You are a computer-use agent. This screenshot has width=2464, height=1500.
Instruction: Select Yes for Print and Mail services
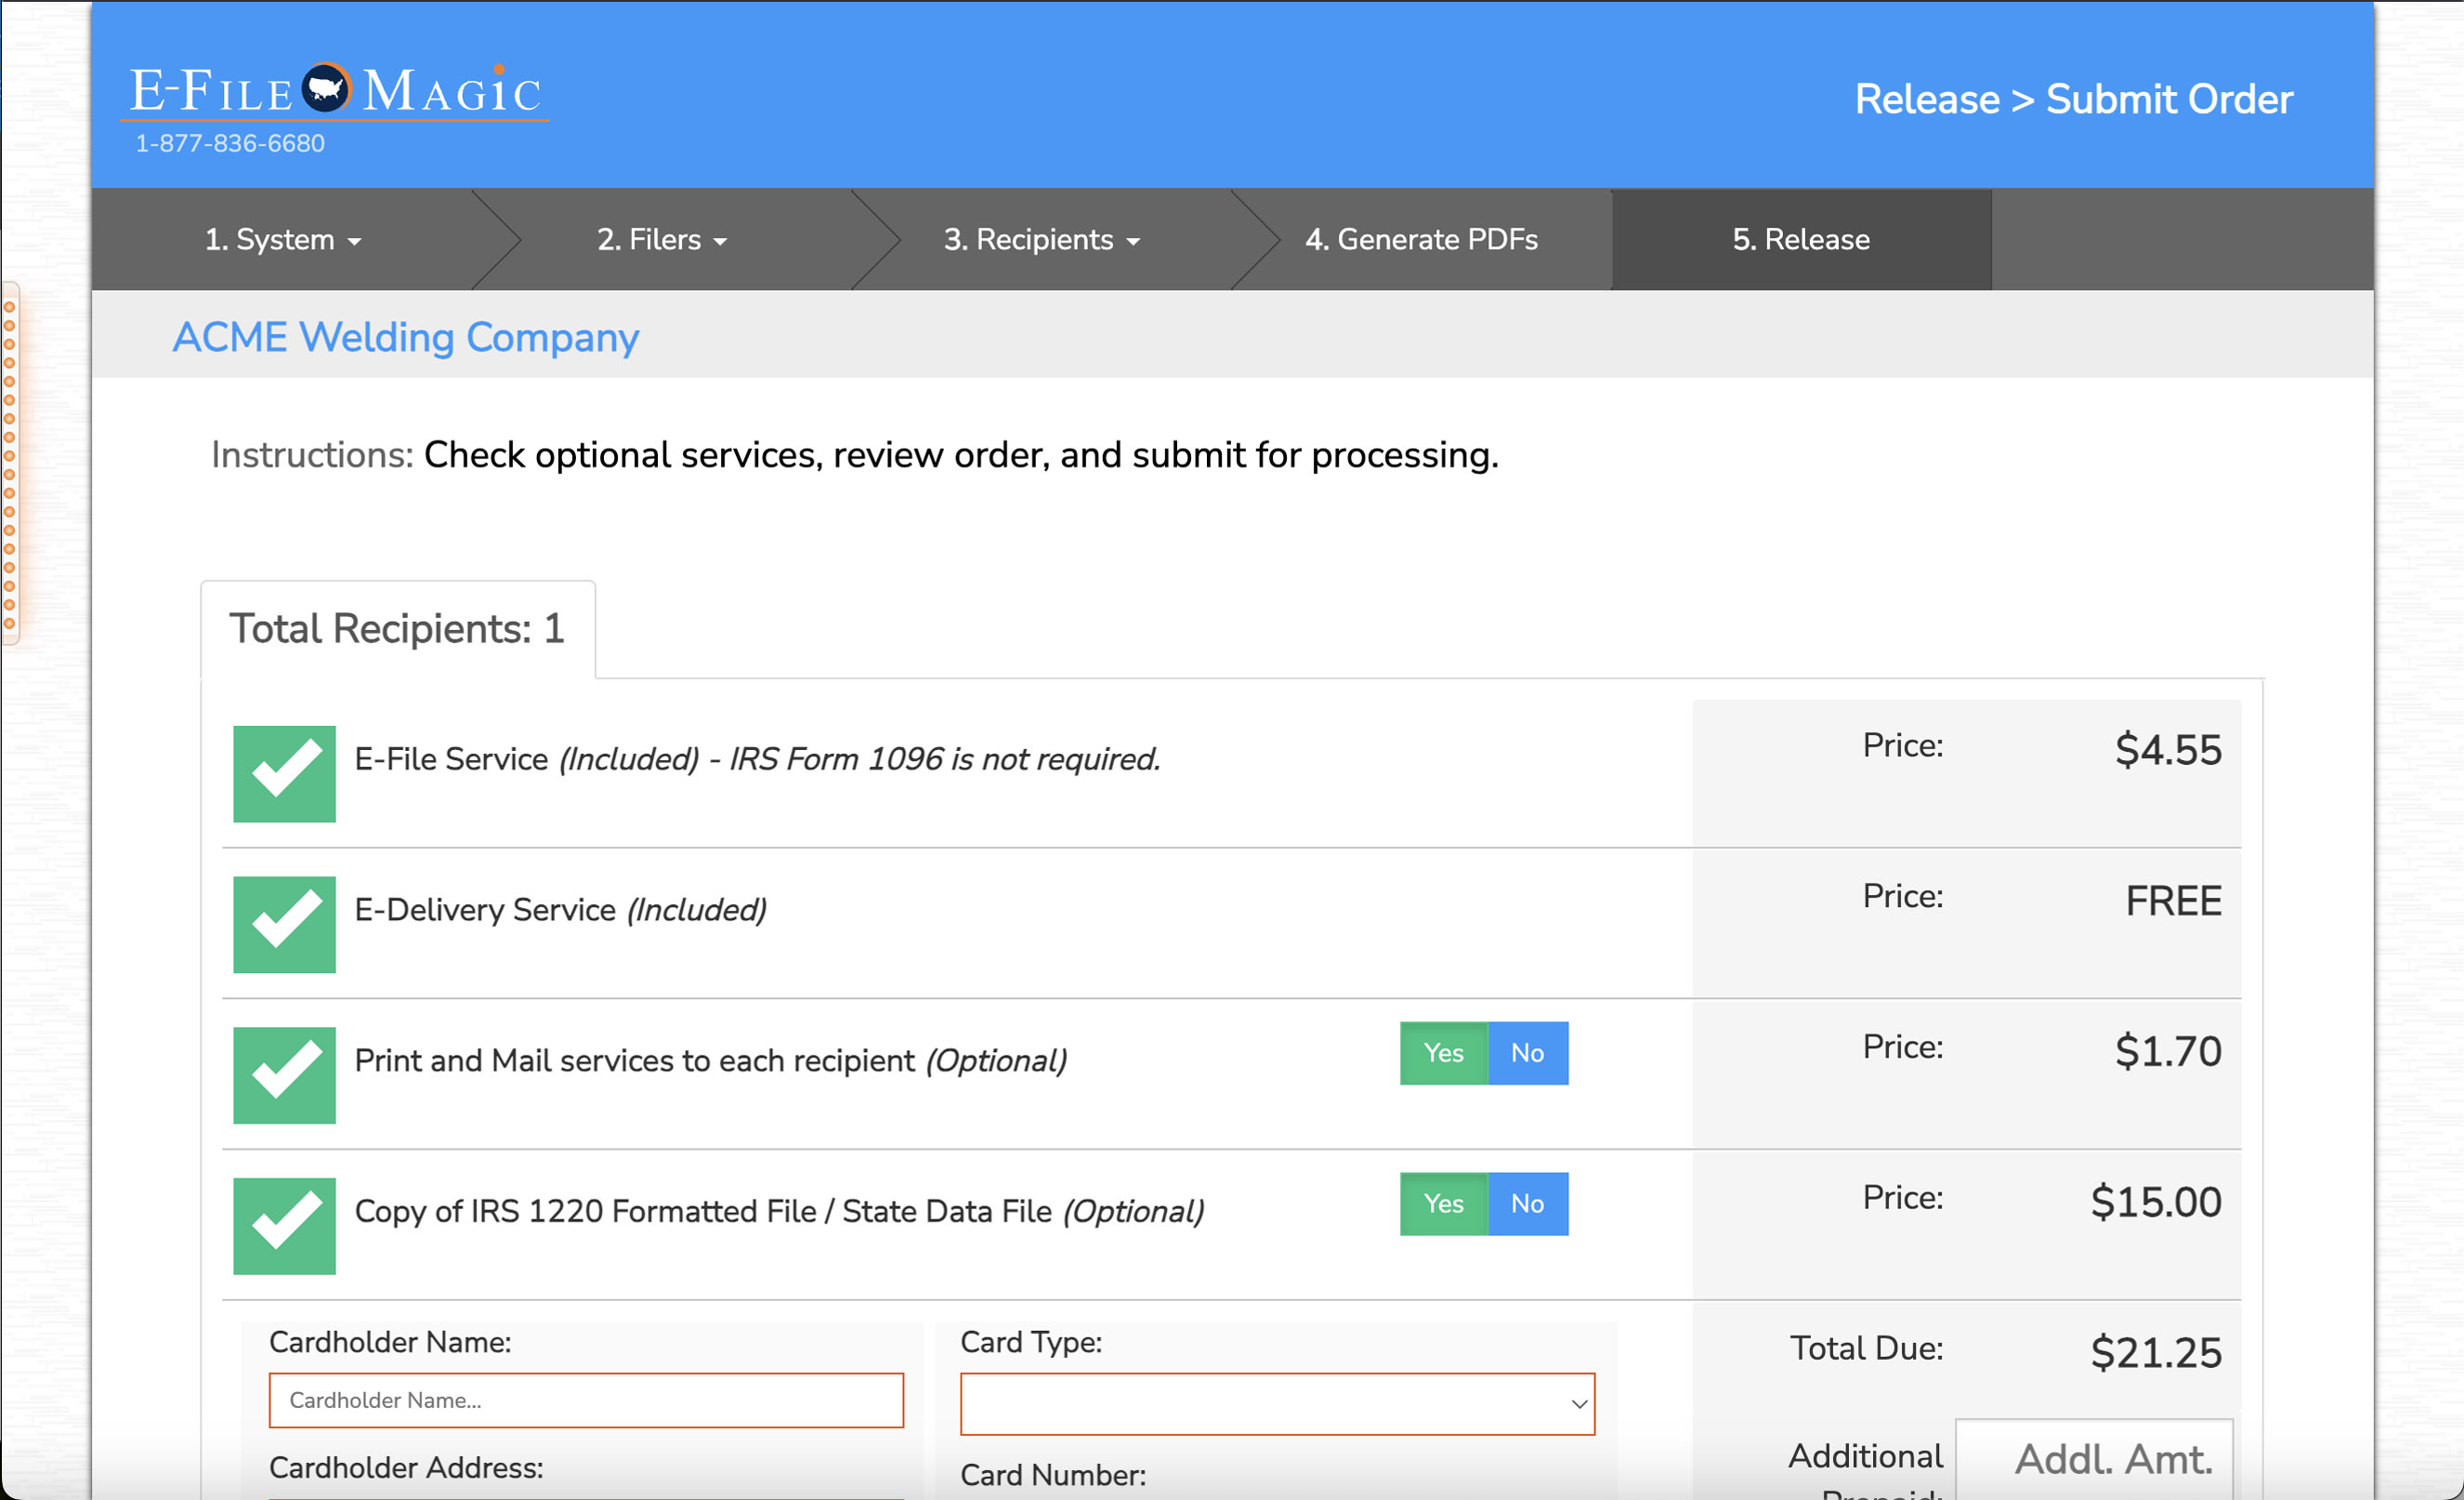1443,1053
